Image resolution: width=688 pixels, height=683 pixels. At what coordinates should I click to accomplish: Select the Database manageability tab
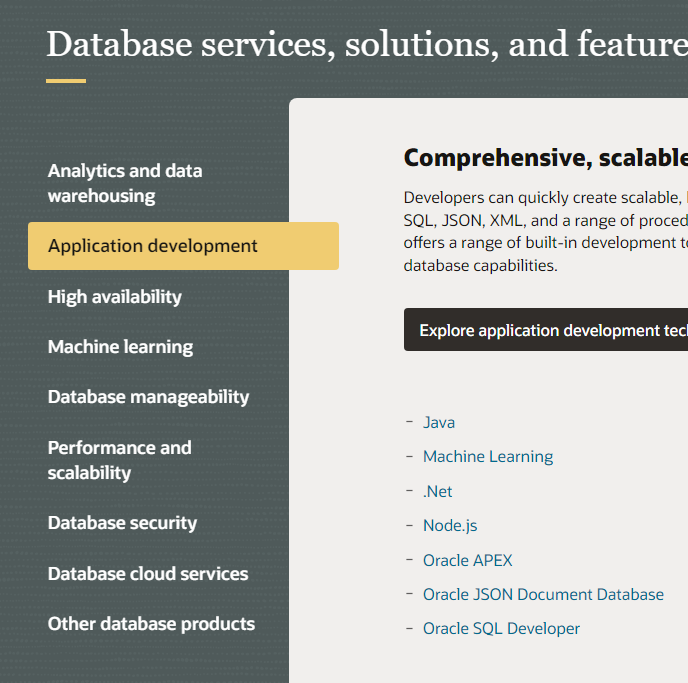pyautogui.click(x=148, y=397)
